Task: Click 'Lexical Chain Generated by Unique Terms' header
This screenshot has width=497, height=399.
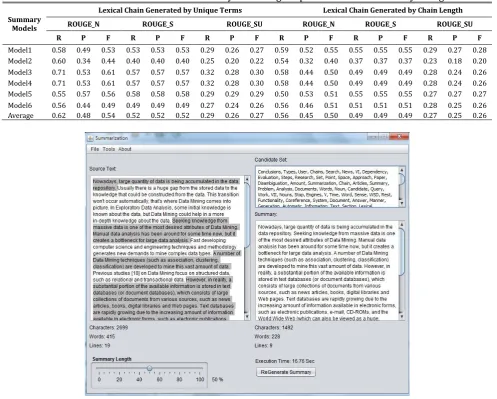Action: 170,10
